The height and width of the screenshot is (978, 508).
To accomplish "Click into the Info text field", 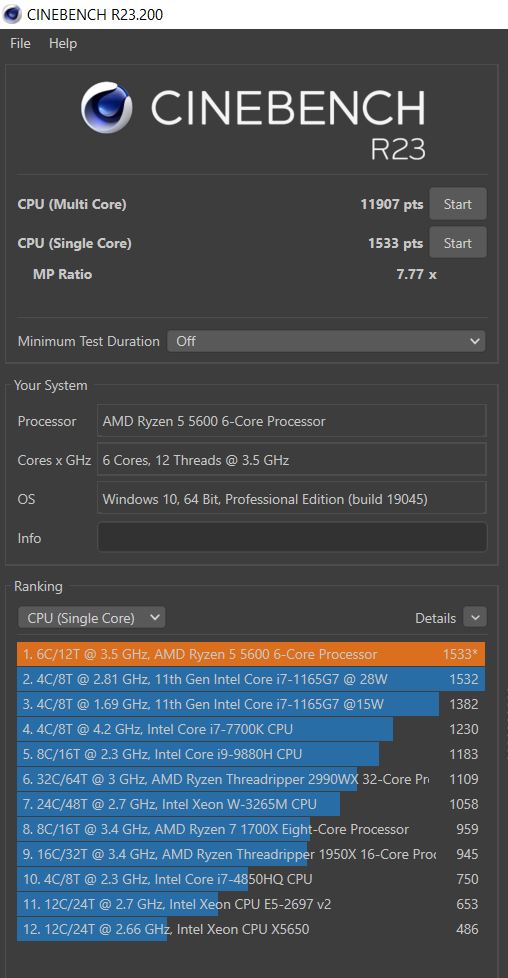I will pyautogui.click(x=291, y=538).
